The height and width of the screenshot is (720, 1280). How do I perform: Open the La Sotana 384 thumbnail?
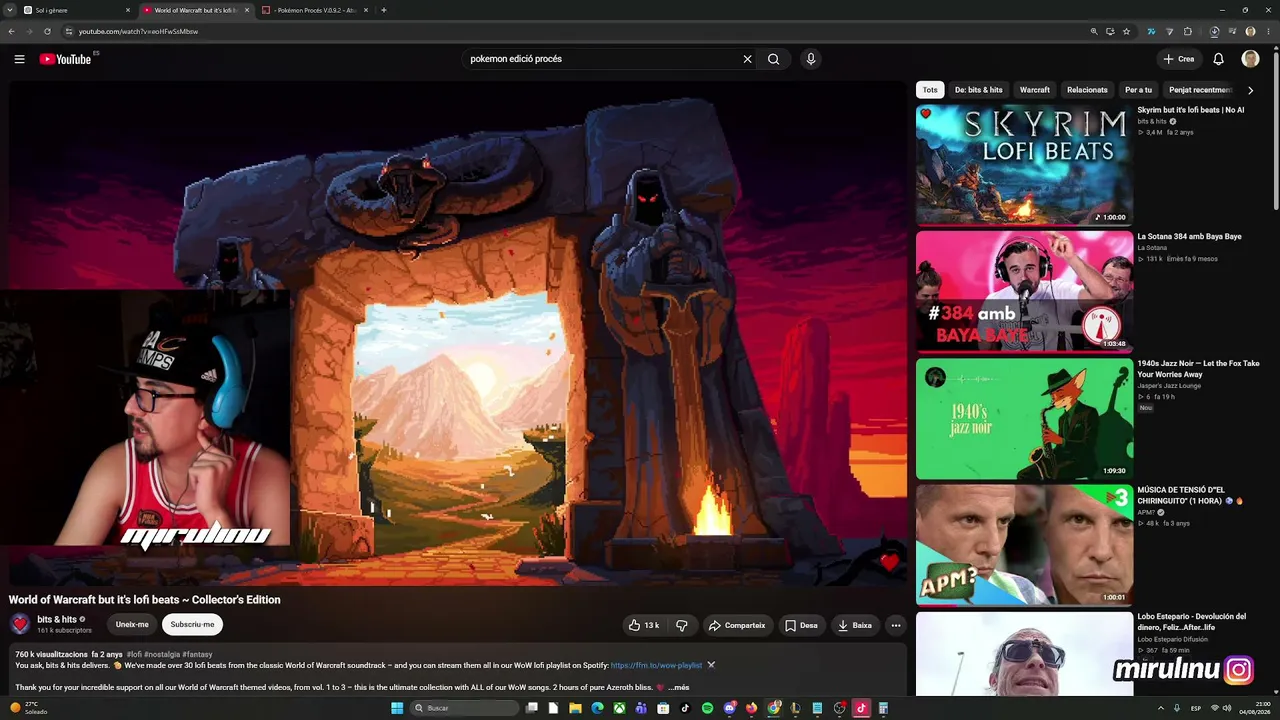pyautogui.click(x=1024, y=292)
